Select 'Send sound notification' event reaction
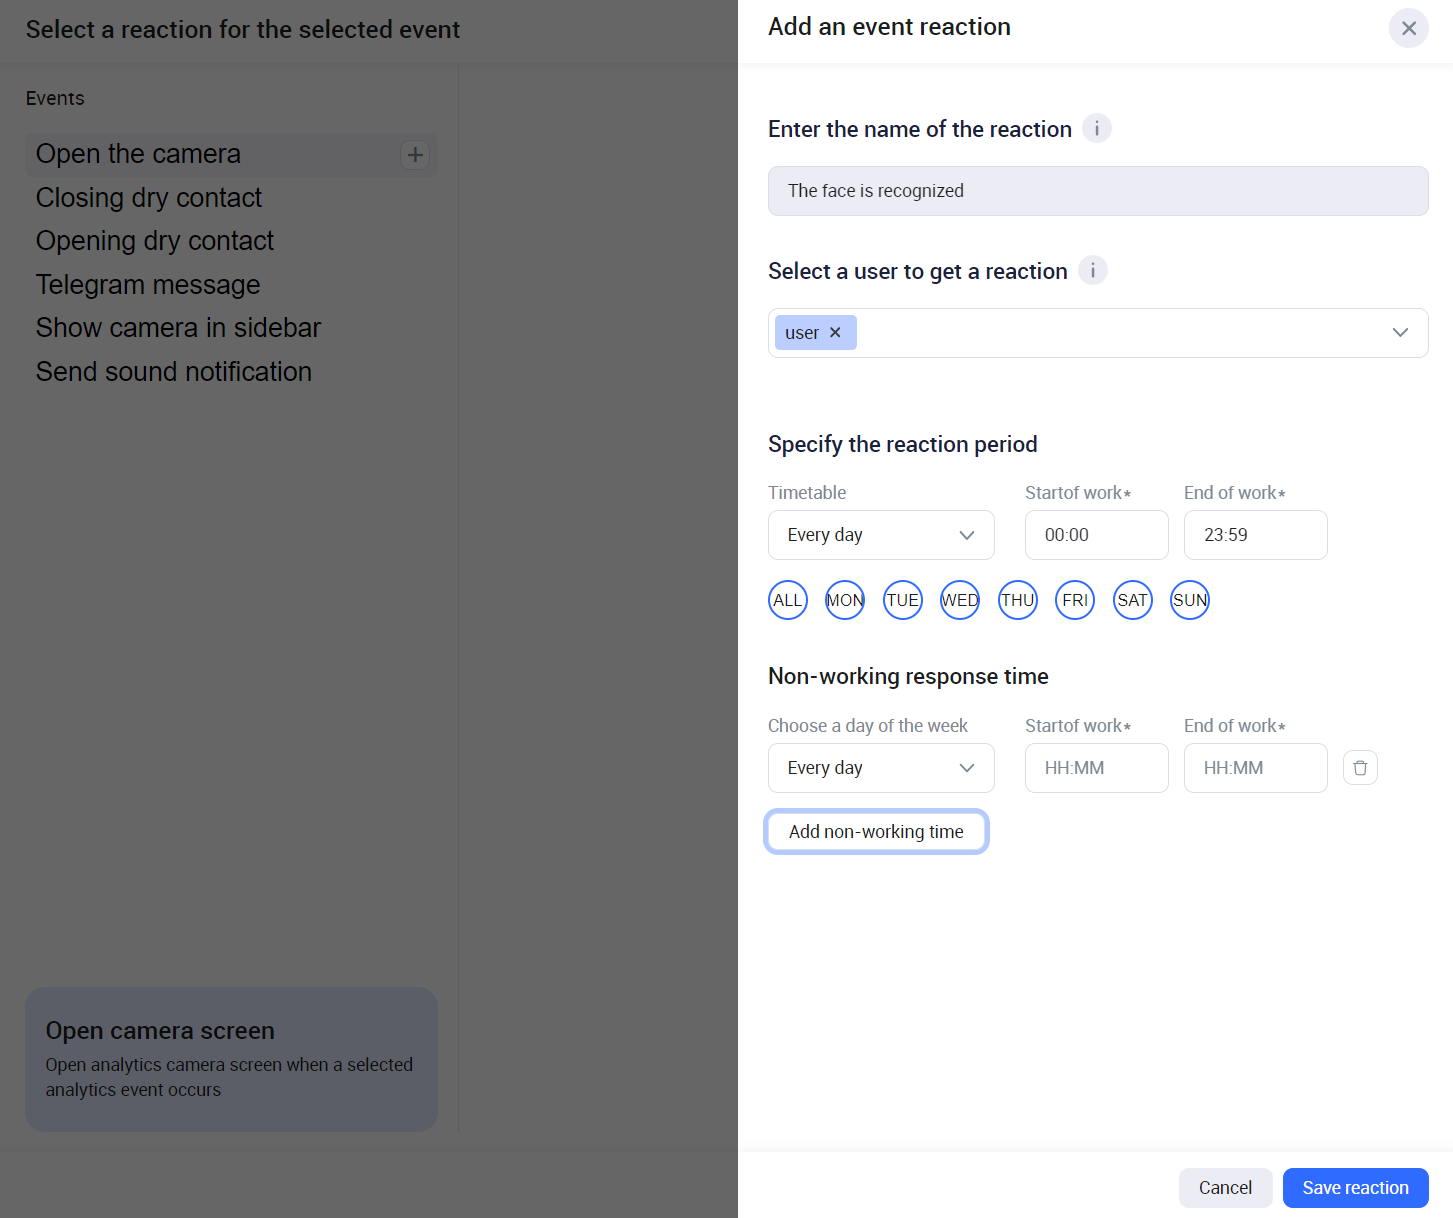This screenshot has height=1218, width=1453. [x=174, y=372]
